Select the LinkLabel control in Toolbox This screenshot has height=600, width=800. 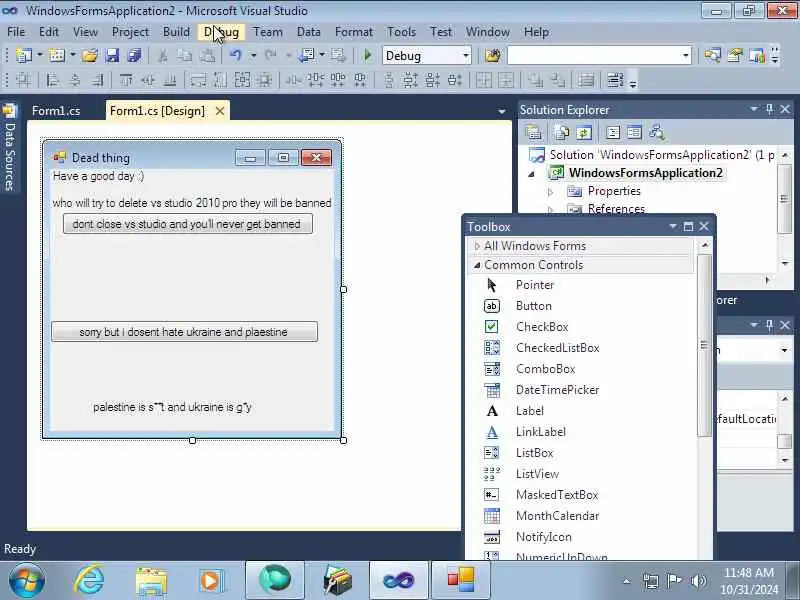click(x=540, y=432)
